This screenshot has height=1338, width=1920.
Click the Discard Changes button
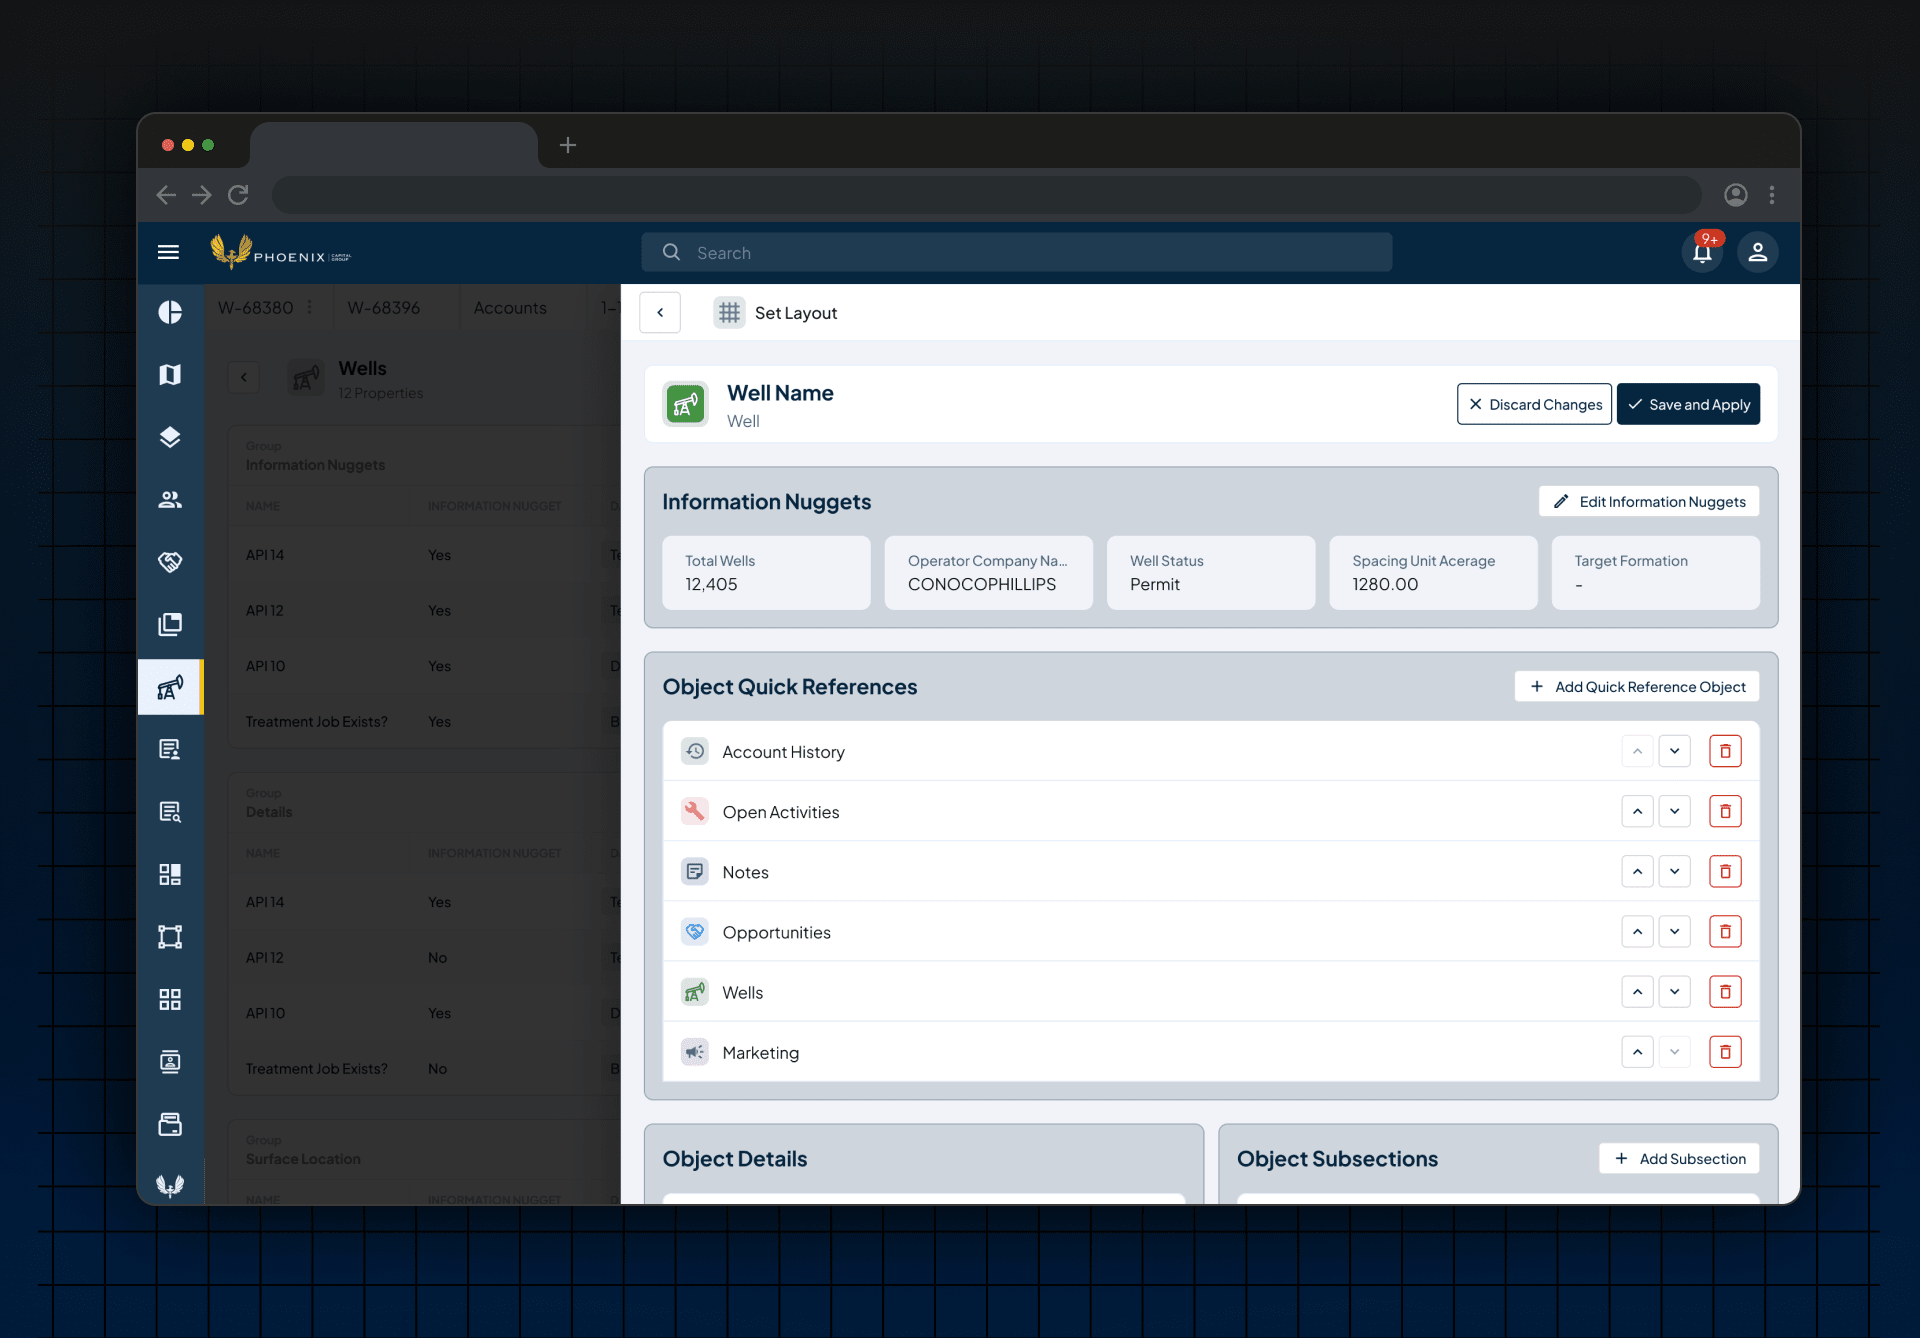click(1534, 404)
